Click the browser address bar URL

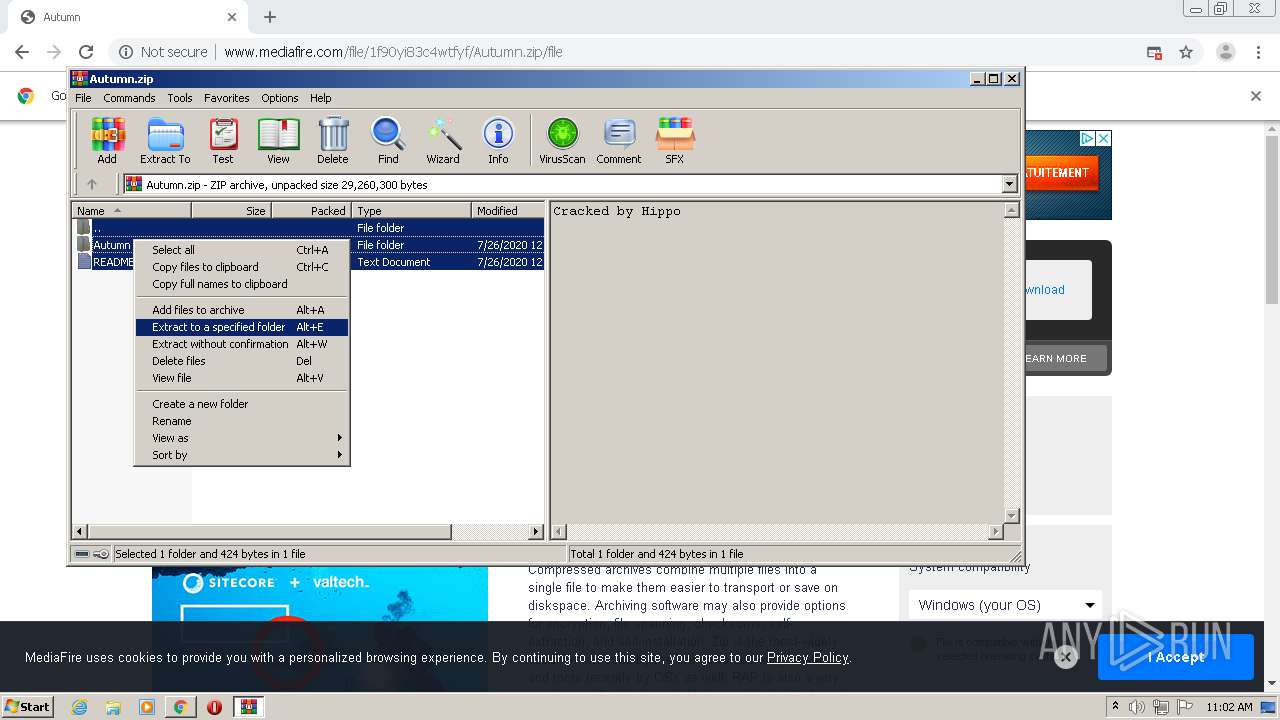pos(393,52)
